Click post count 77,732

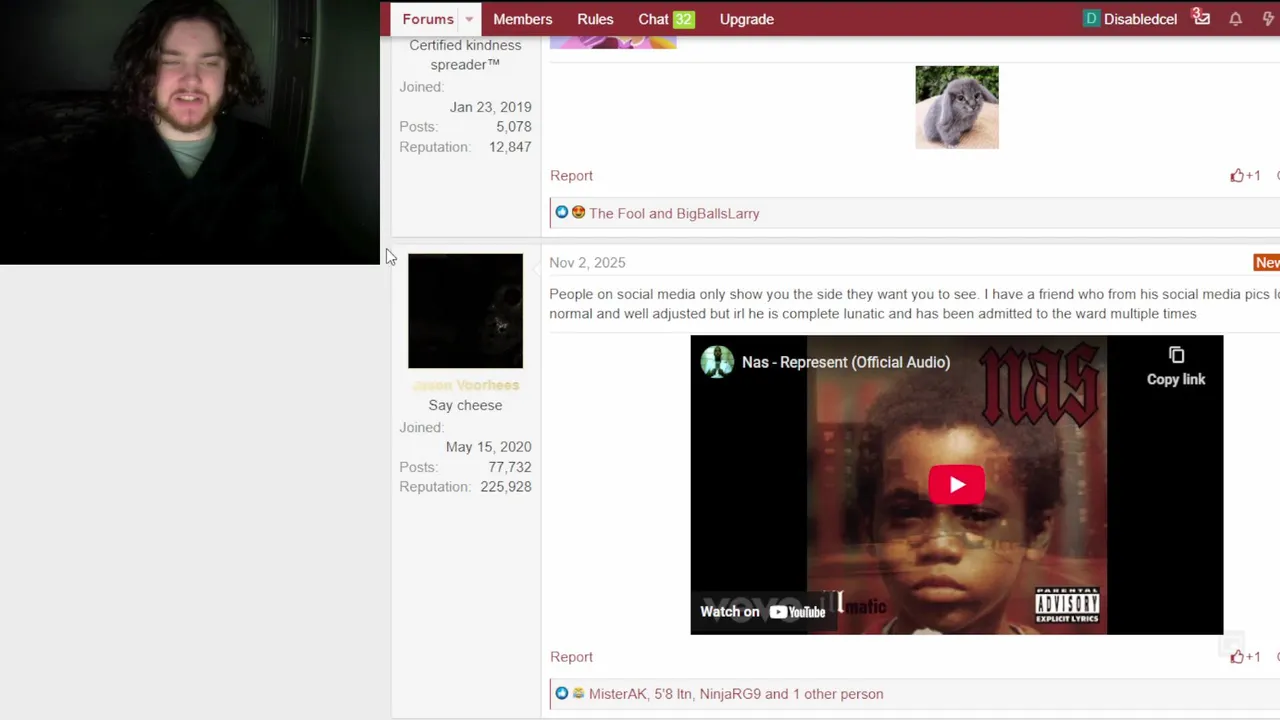coord(510,467)
